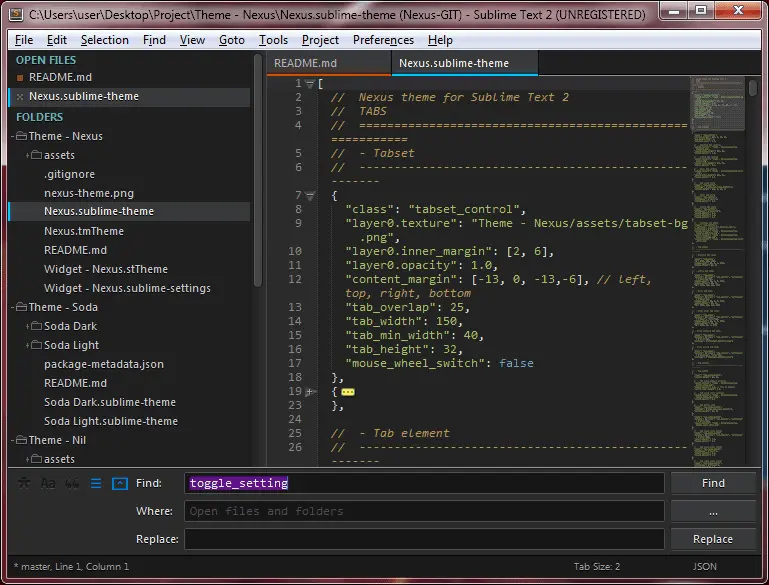The width and height of the screenshot is (769, 585).
Task: Toggle show context lines icon
Action: pos(96,483)
